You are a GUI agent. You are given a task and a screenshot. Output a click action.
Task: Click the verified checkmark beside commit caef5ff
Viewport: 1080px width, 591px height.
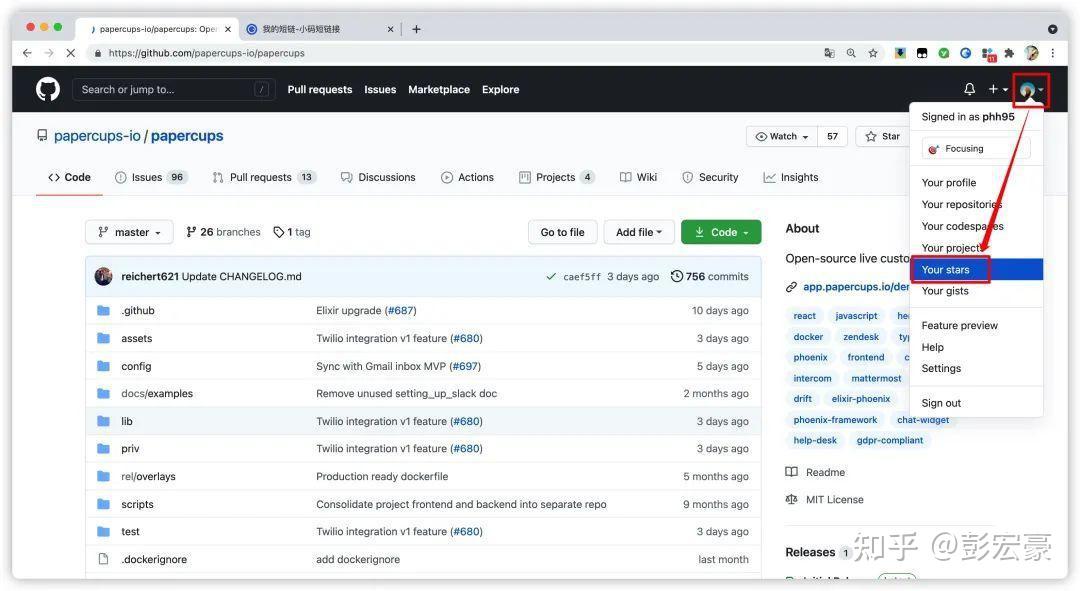(x=550, y=276)
